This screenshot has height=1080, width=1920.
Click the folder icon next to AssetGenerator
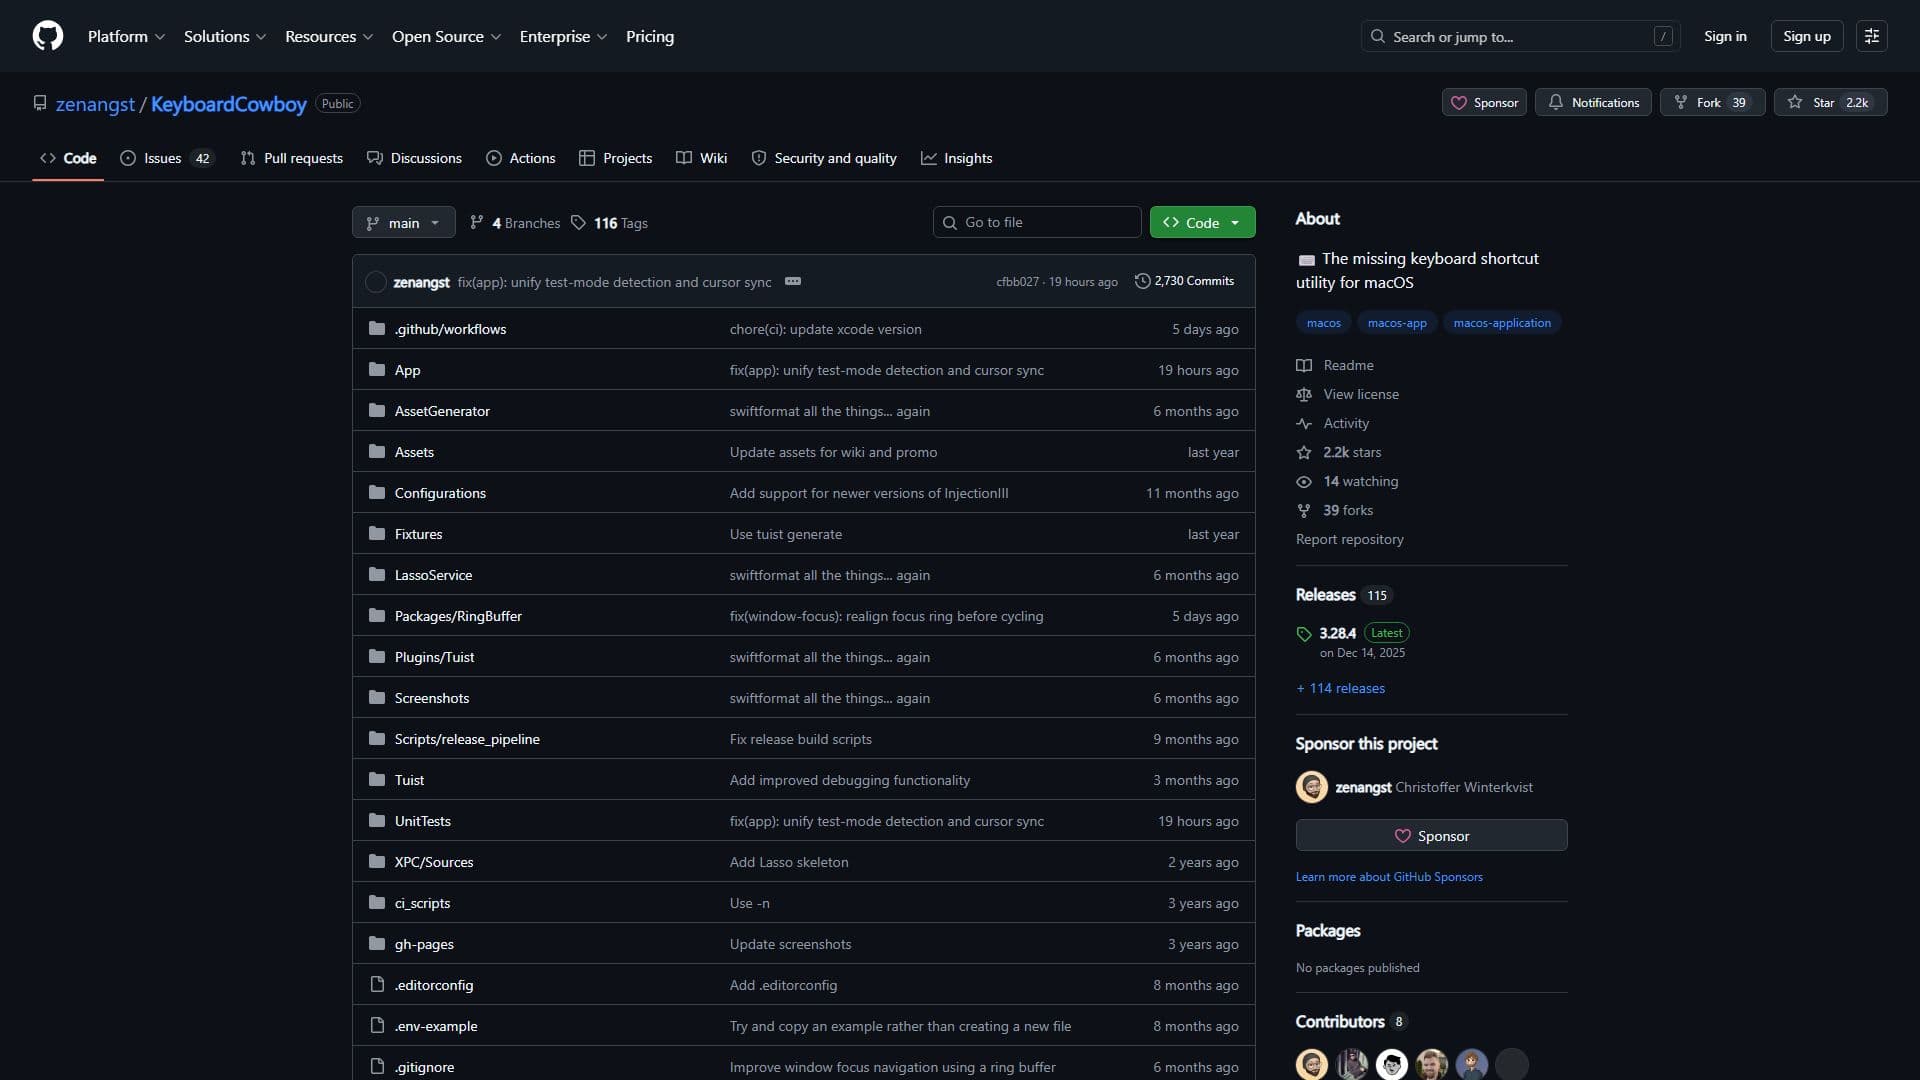377,411
